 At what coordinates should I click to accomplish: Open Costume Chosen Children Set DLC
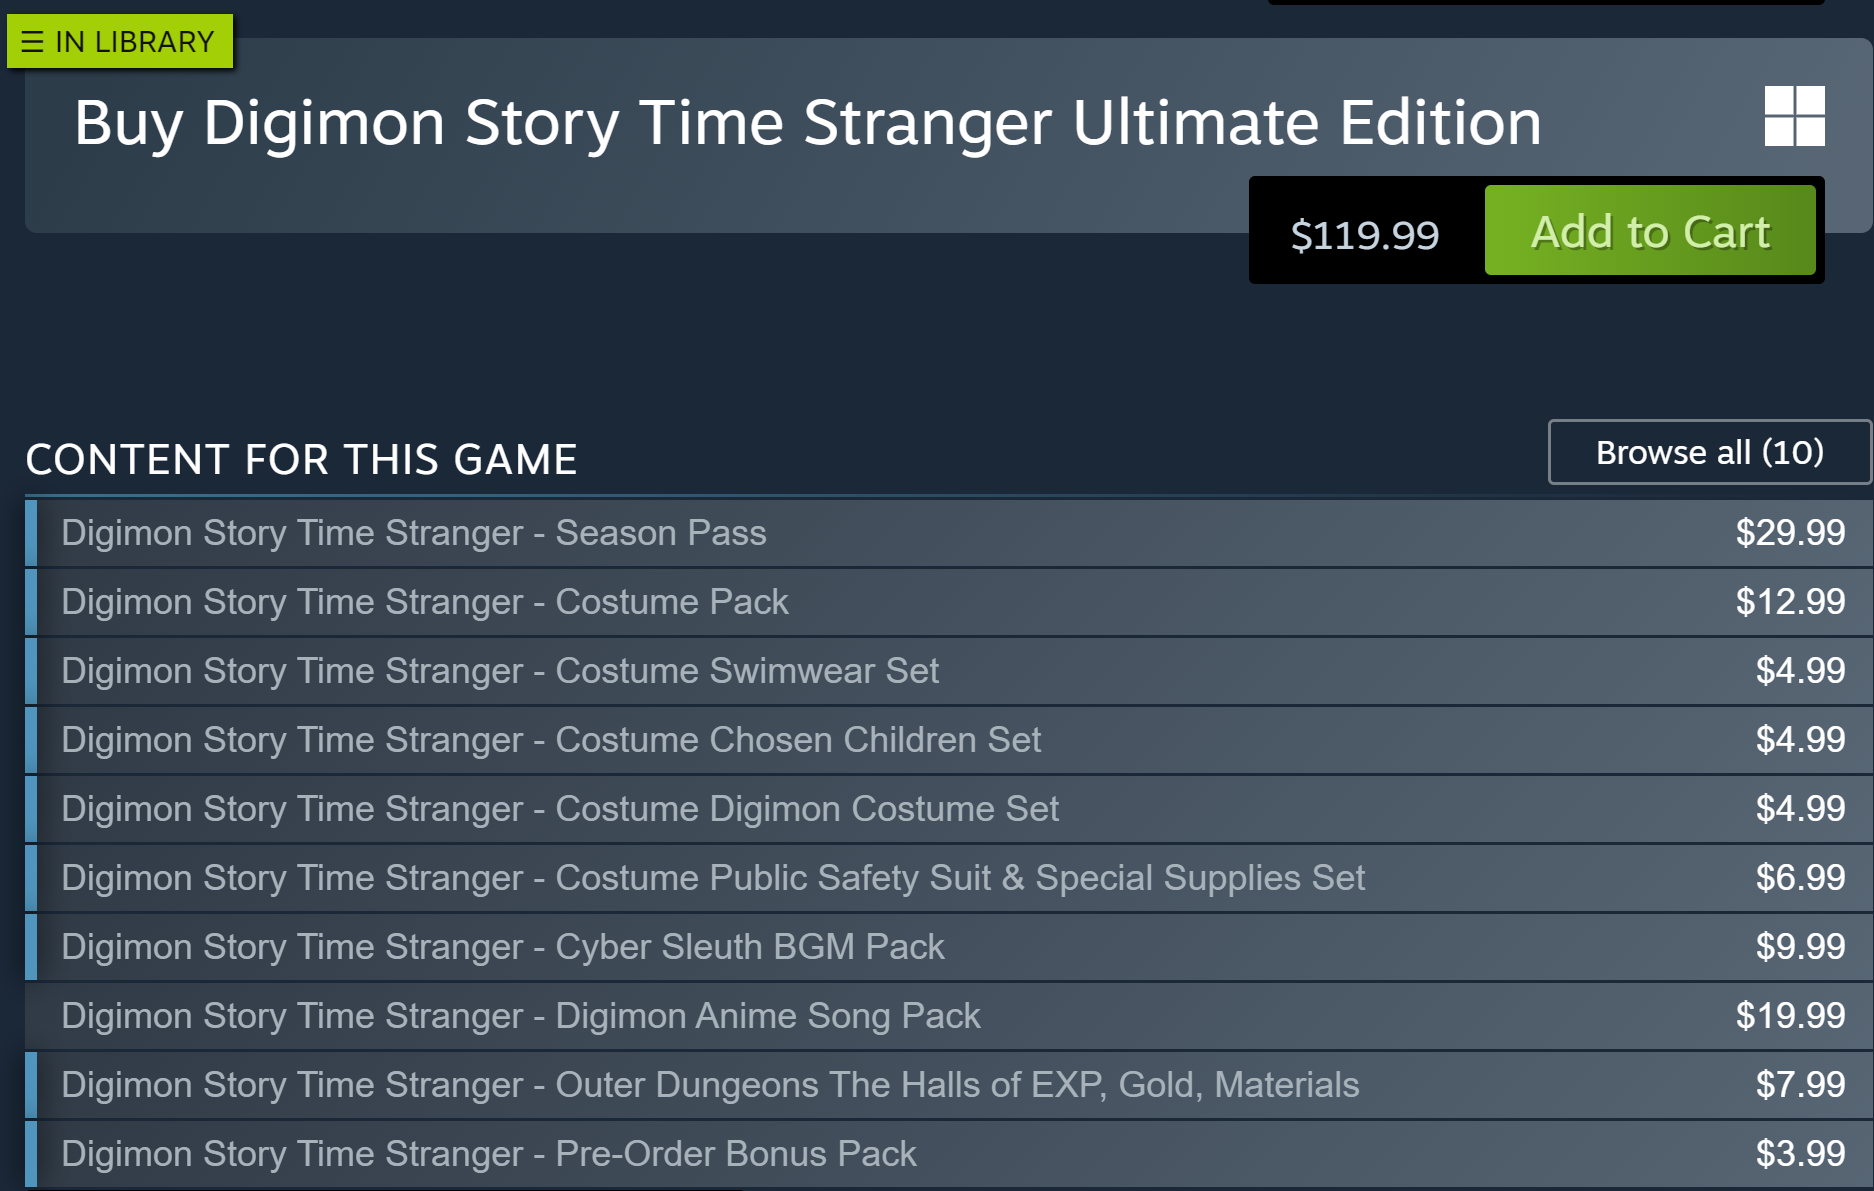click(551, 740)
